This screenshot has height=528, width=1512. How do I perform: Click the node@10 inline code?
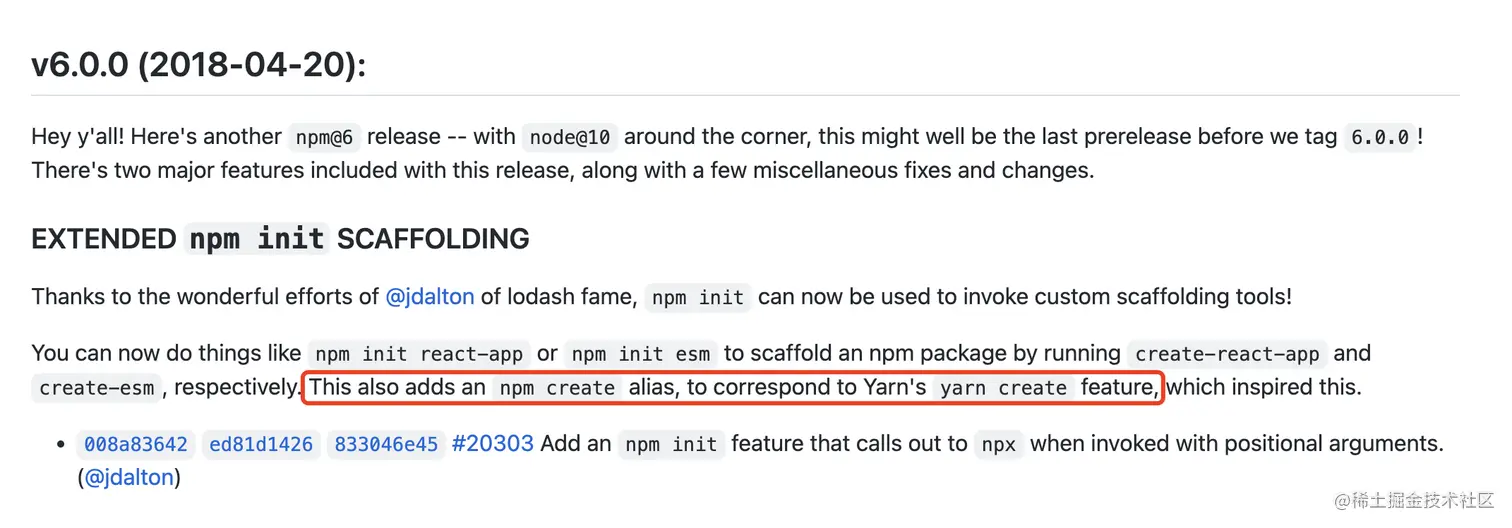(570, 137)
